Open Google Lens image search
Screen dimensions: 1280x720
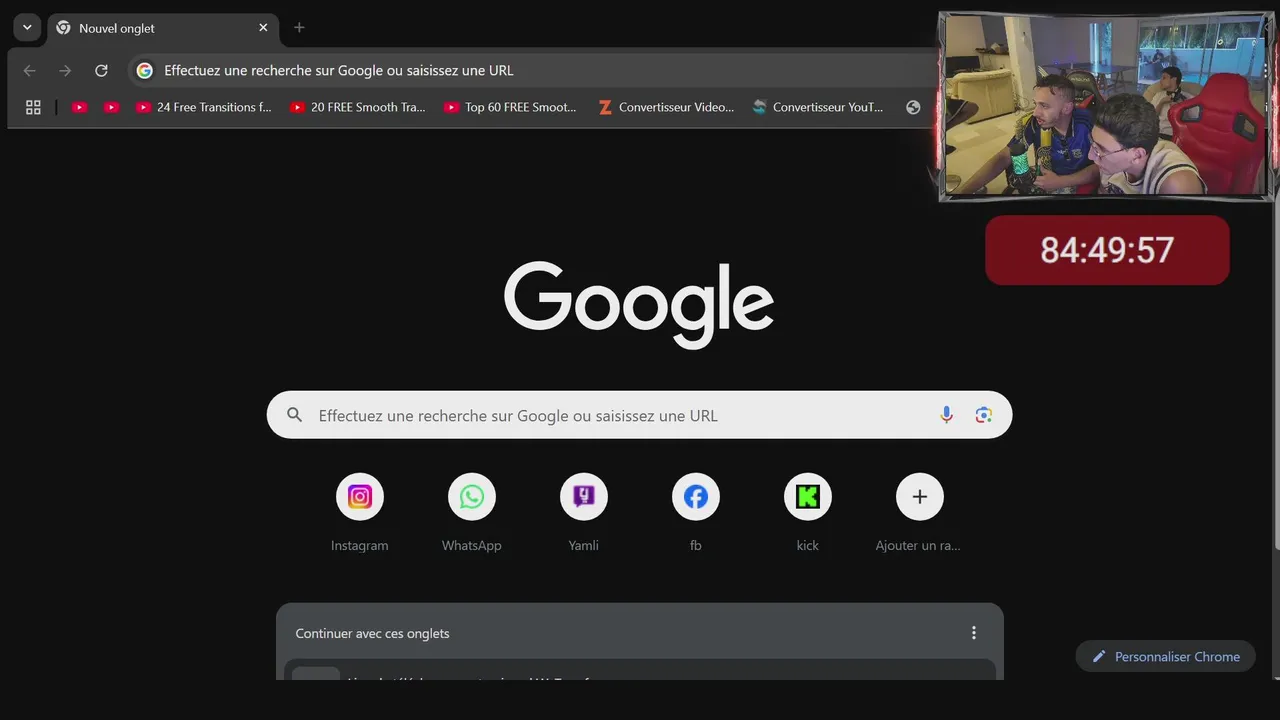click(x=984, y=415)
